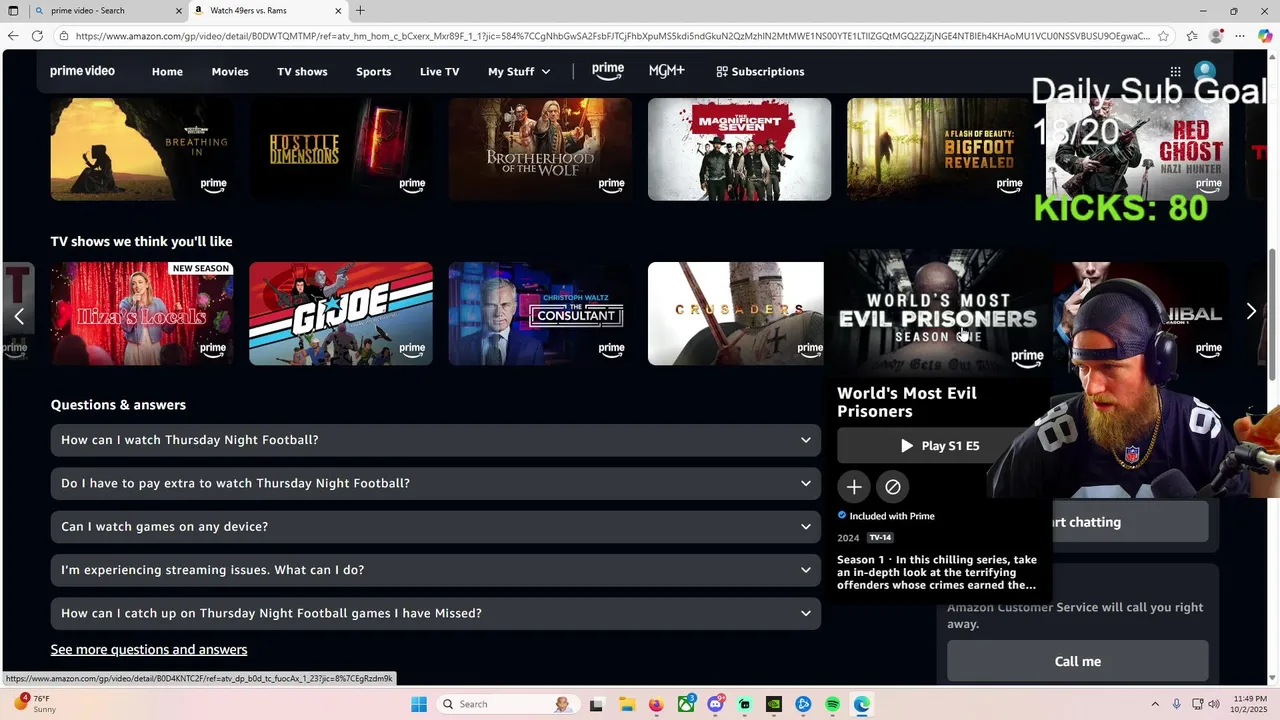Image resolution: width=1280 pixels, height=720 pixels.
Task: Open the MGM+ channel logo
Action: coord(666,71)
